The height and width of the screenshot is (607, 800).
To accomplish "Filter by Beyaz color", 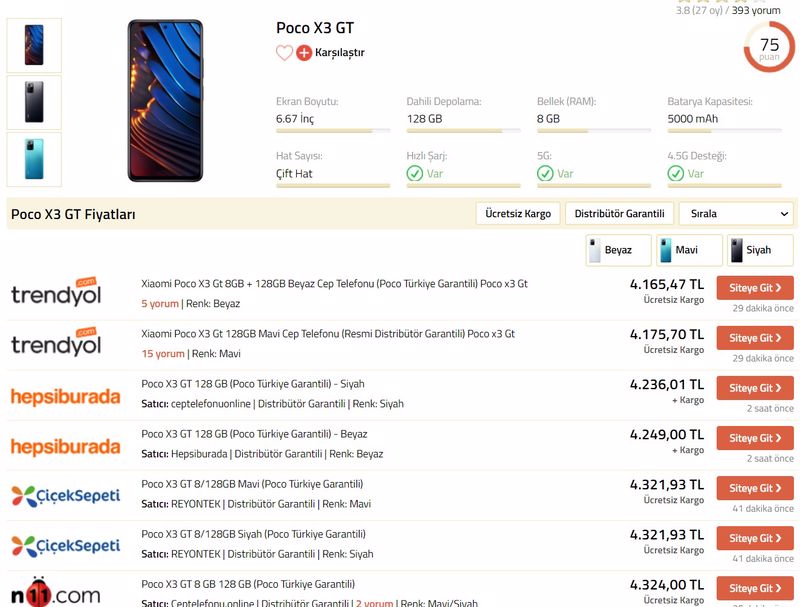I will pos(618,250).
